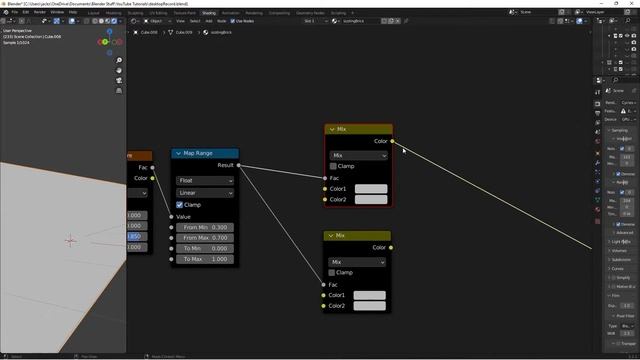Click the material browse sphere icon

click(x=335, y=21)
